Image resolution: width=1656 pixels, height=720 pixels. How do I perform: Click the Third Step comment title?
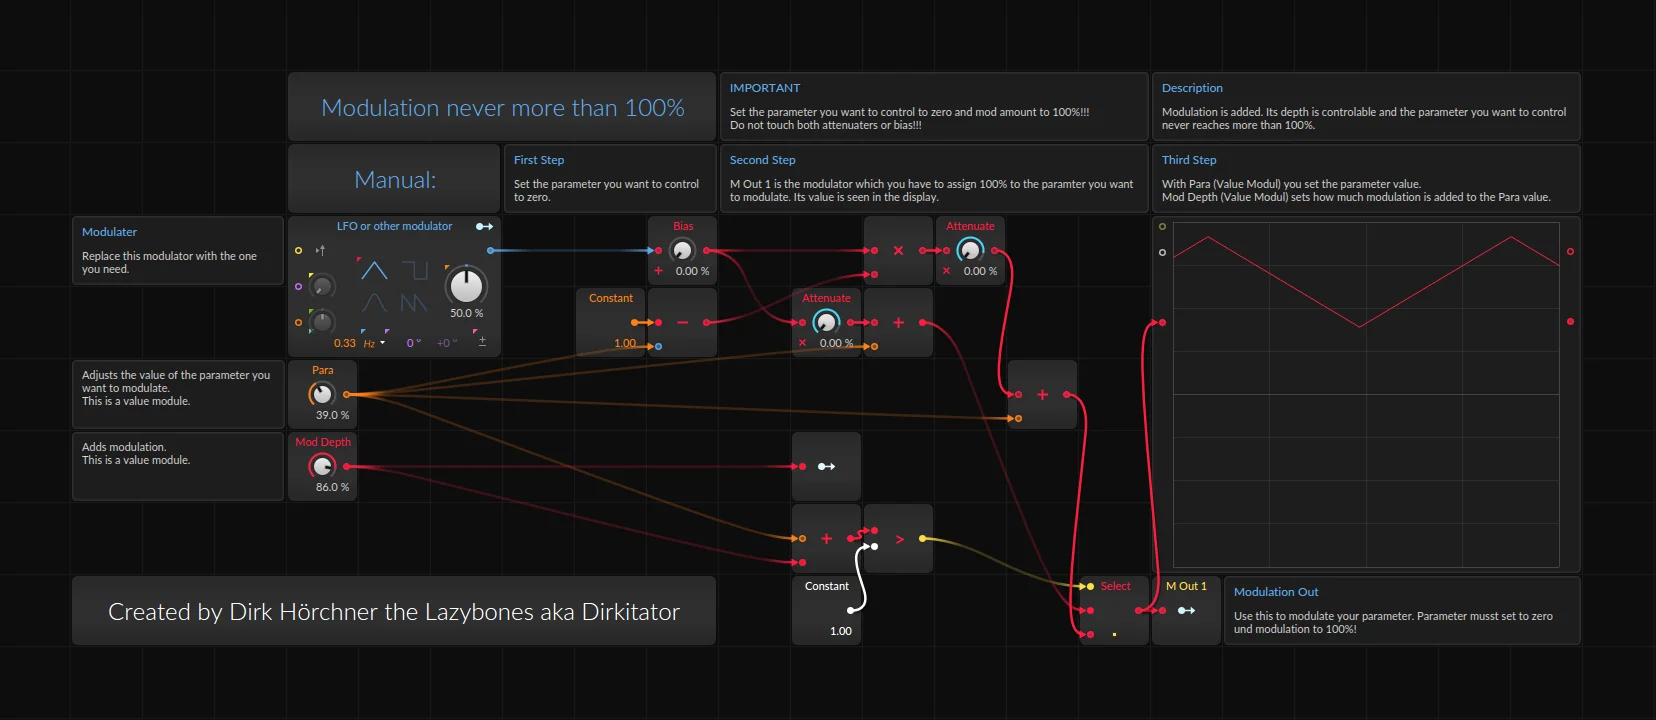click(x=1189, y=160)
